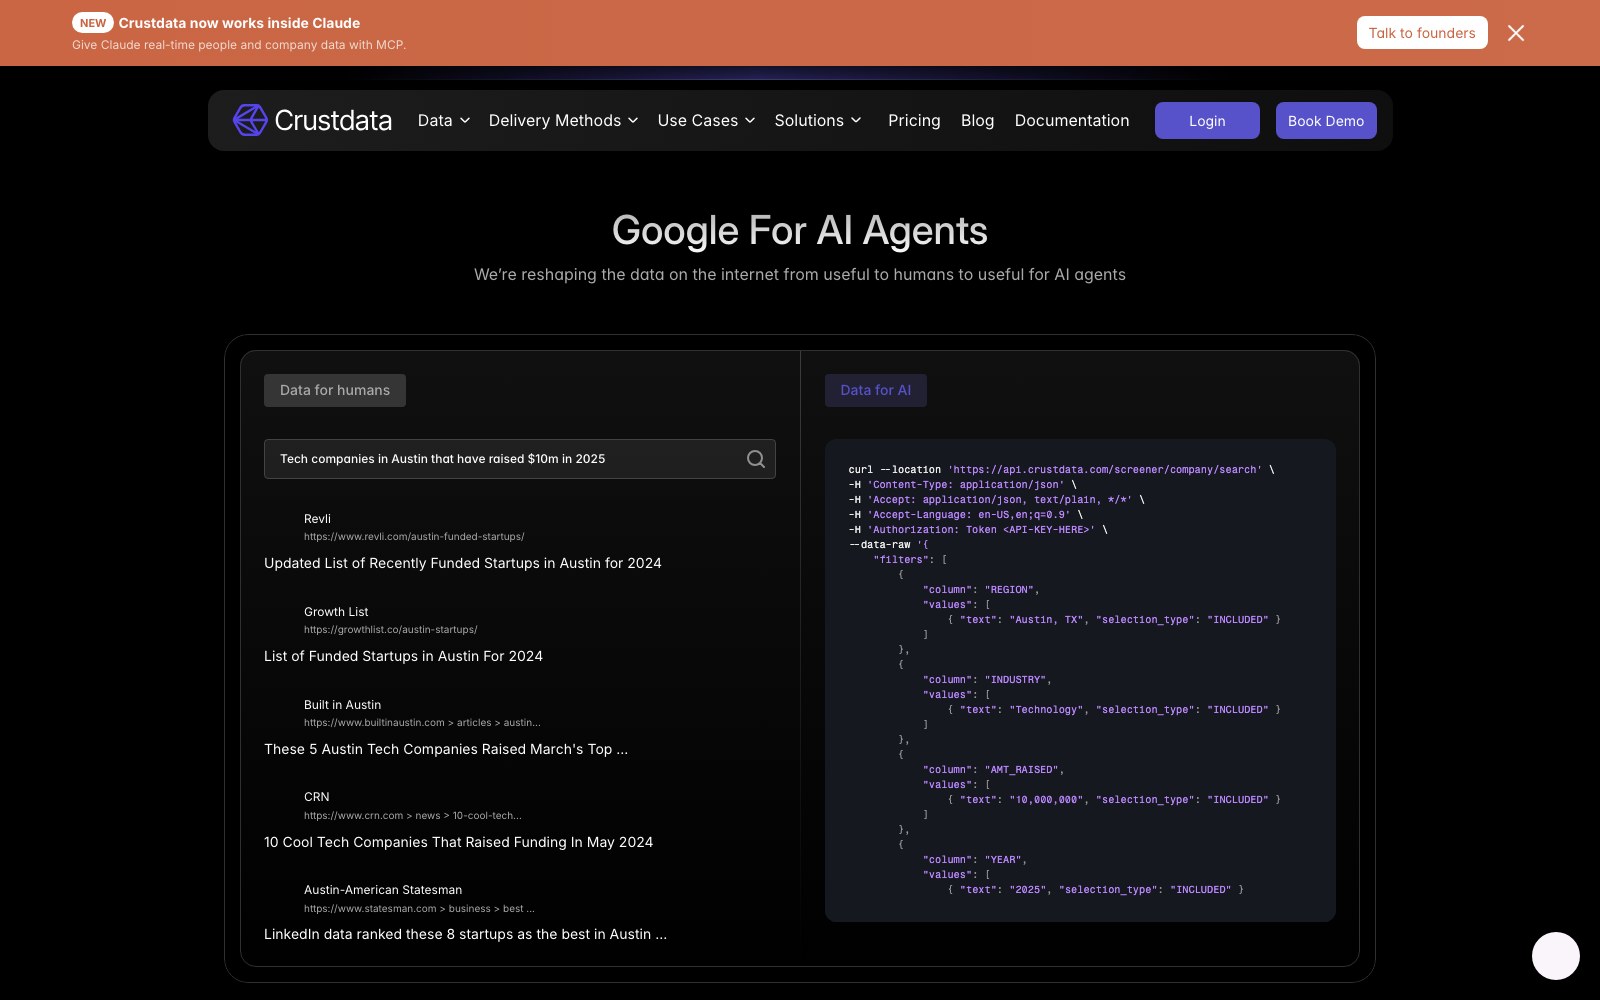
Task: Close the announcement banner
Action: pyautogui.click(x=1516, y=33)
